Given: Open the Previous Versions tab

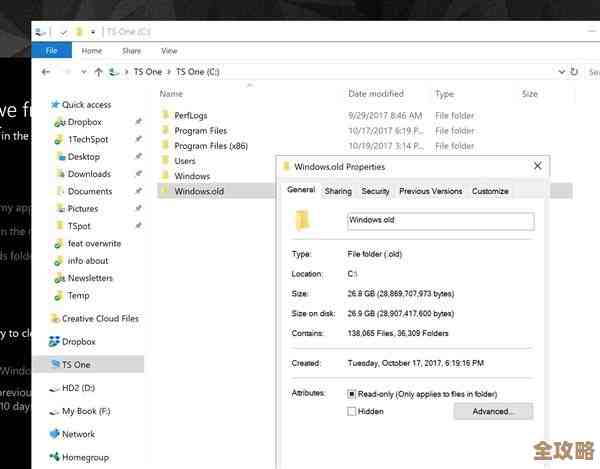Looking at the screenshot, I should coord(430,191).
